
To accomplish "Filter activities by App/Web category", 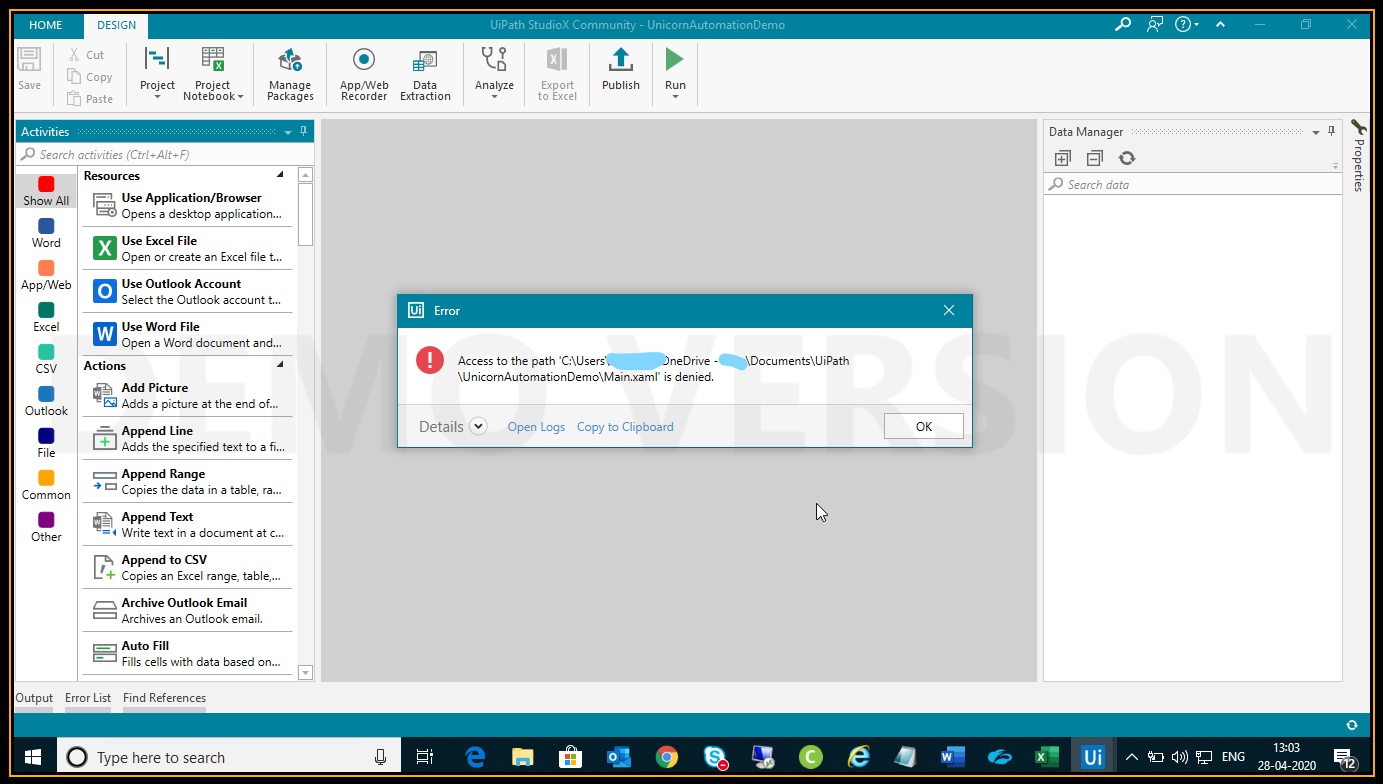I will point(46,275).
